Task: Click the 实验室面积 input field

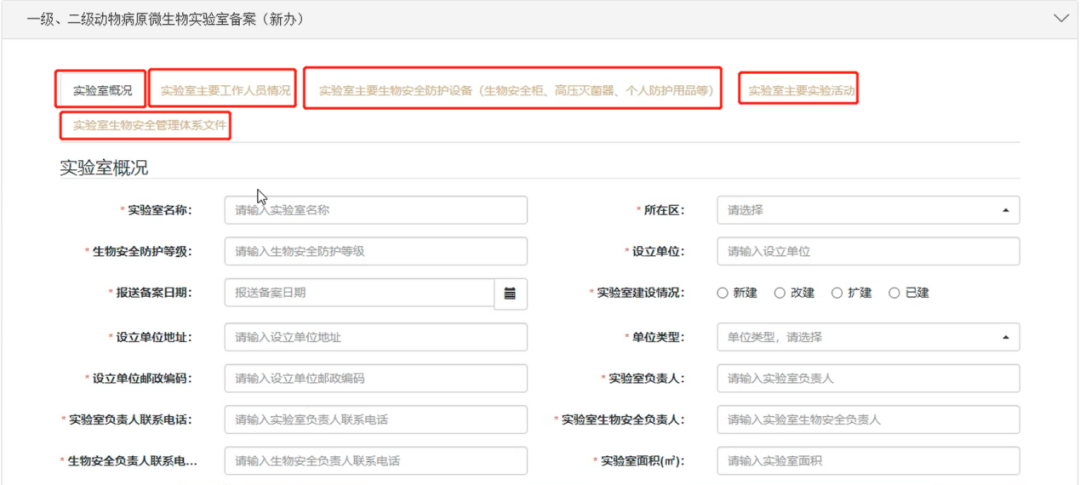Action: click(867, 461)
